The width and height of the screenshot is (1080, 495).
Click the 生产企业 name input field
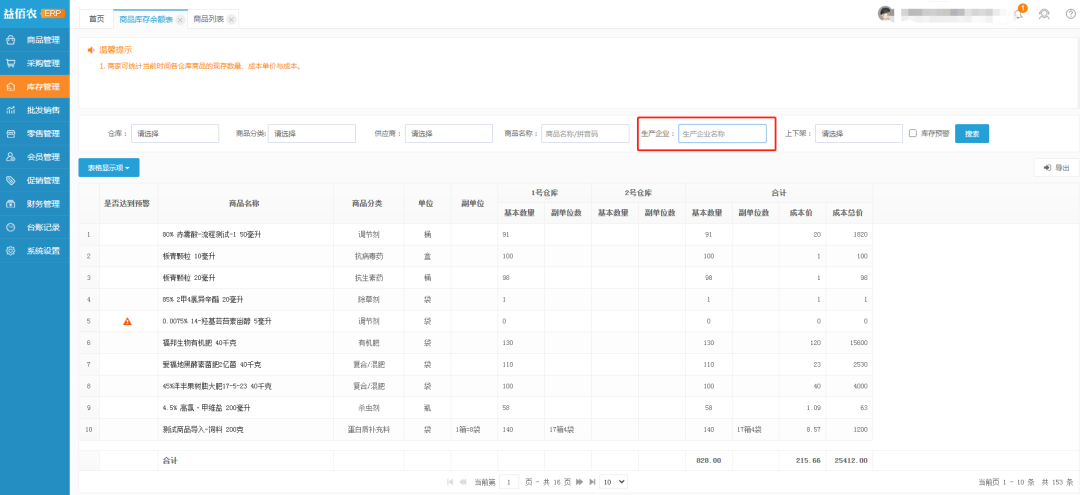722,133
